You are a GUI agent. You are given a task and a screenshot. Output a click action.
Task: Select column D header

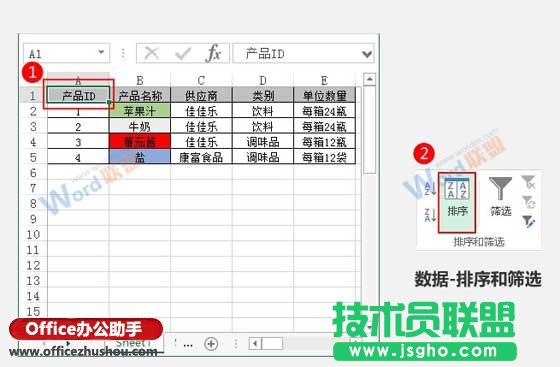click(x=263, y=80)
